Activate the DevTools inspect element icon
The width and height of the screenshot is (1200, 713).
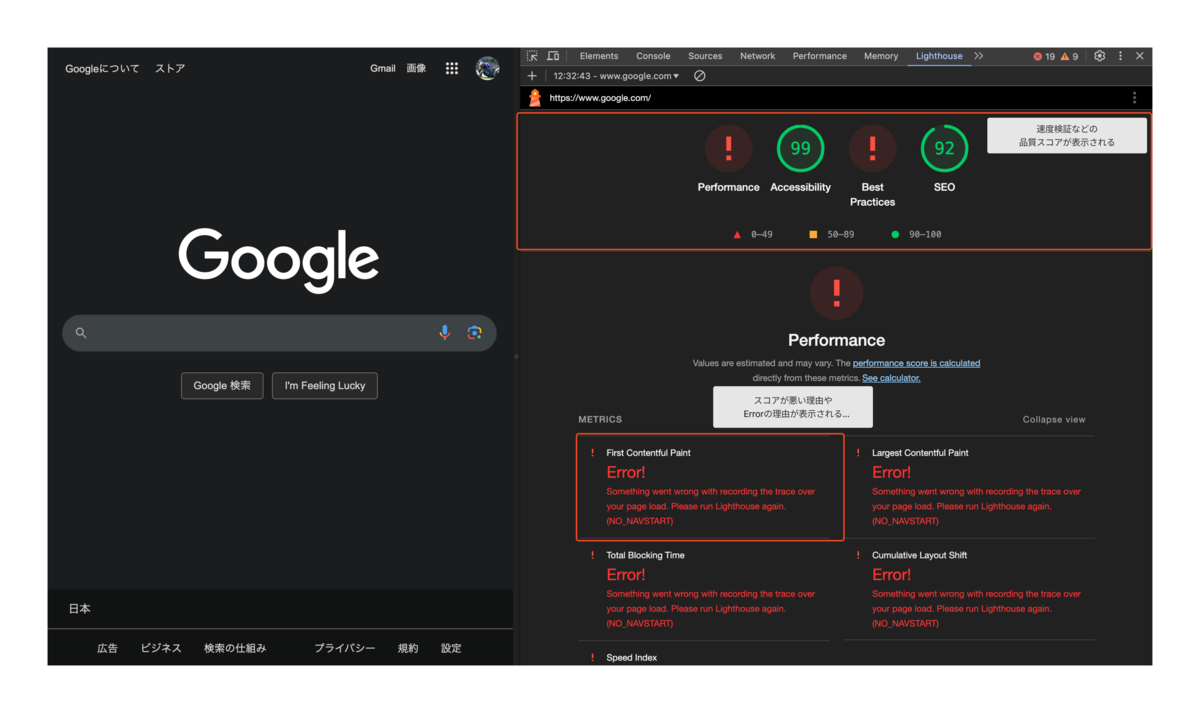click(x=532, y=56)
